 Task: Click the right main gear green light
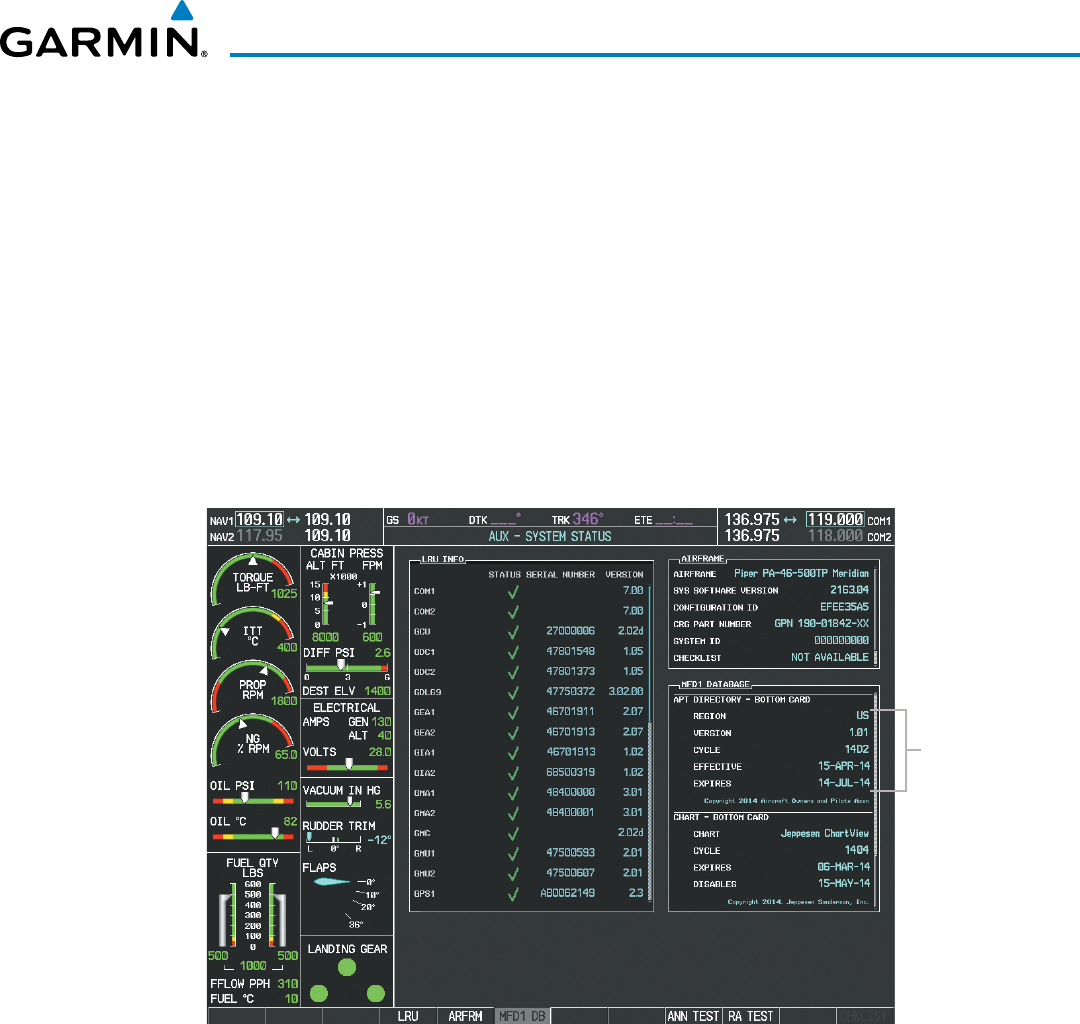pyautogui.click(x=376, y=993)
